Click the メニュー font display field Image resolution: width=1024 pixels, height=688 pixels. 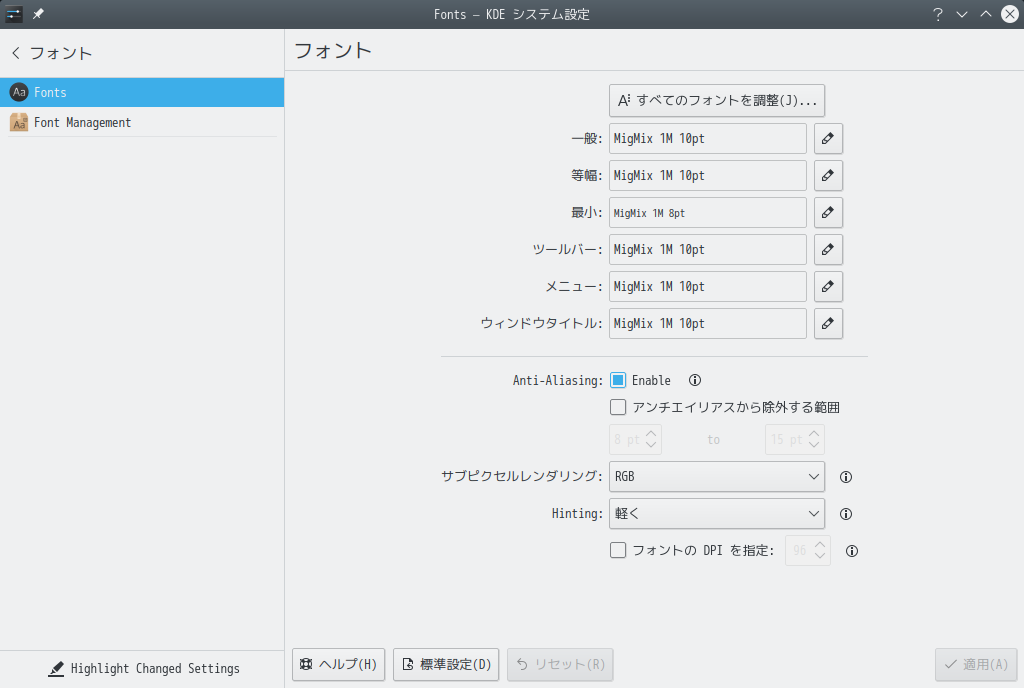pos(708,287)
